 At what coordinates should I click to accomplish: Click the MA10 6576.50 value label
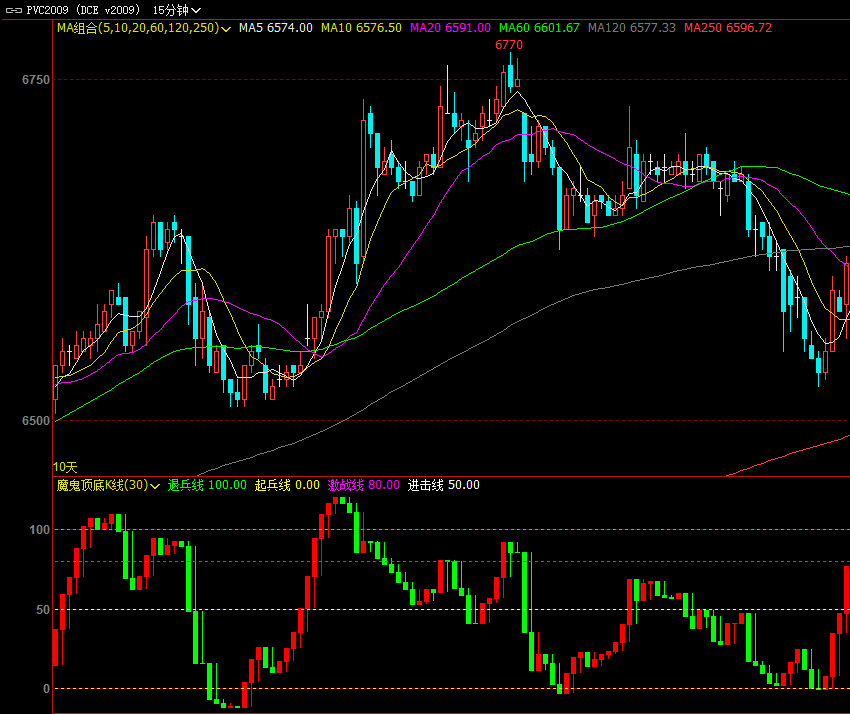click(x=361, y=28)
